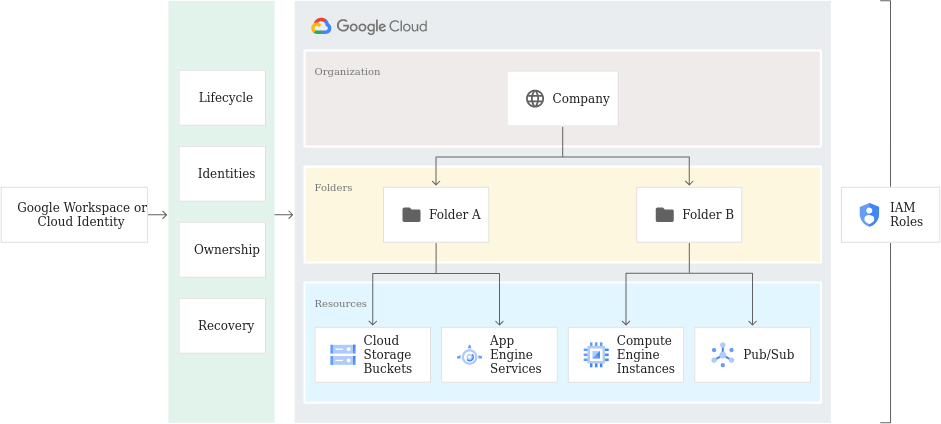Image resolution: width=941 pixels, height=424 pixels.
Task: Click the globe icon beside Company
Action: (535, 98)
